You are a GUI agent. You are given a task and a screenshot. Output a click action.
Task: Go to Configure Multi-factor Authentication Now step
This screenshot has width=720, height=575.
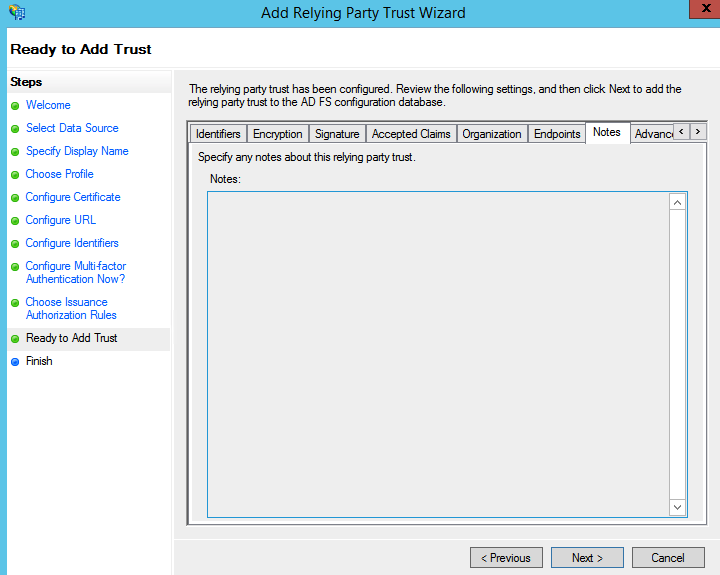click(x=76, y=272)
